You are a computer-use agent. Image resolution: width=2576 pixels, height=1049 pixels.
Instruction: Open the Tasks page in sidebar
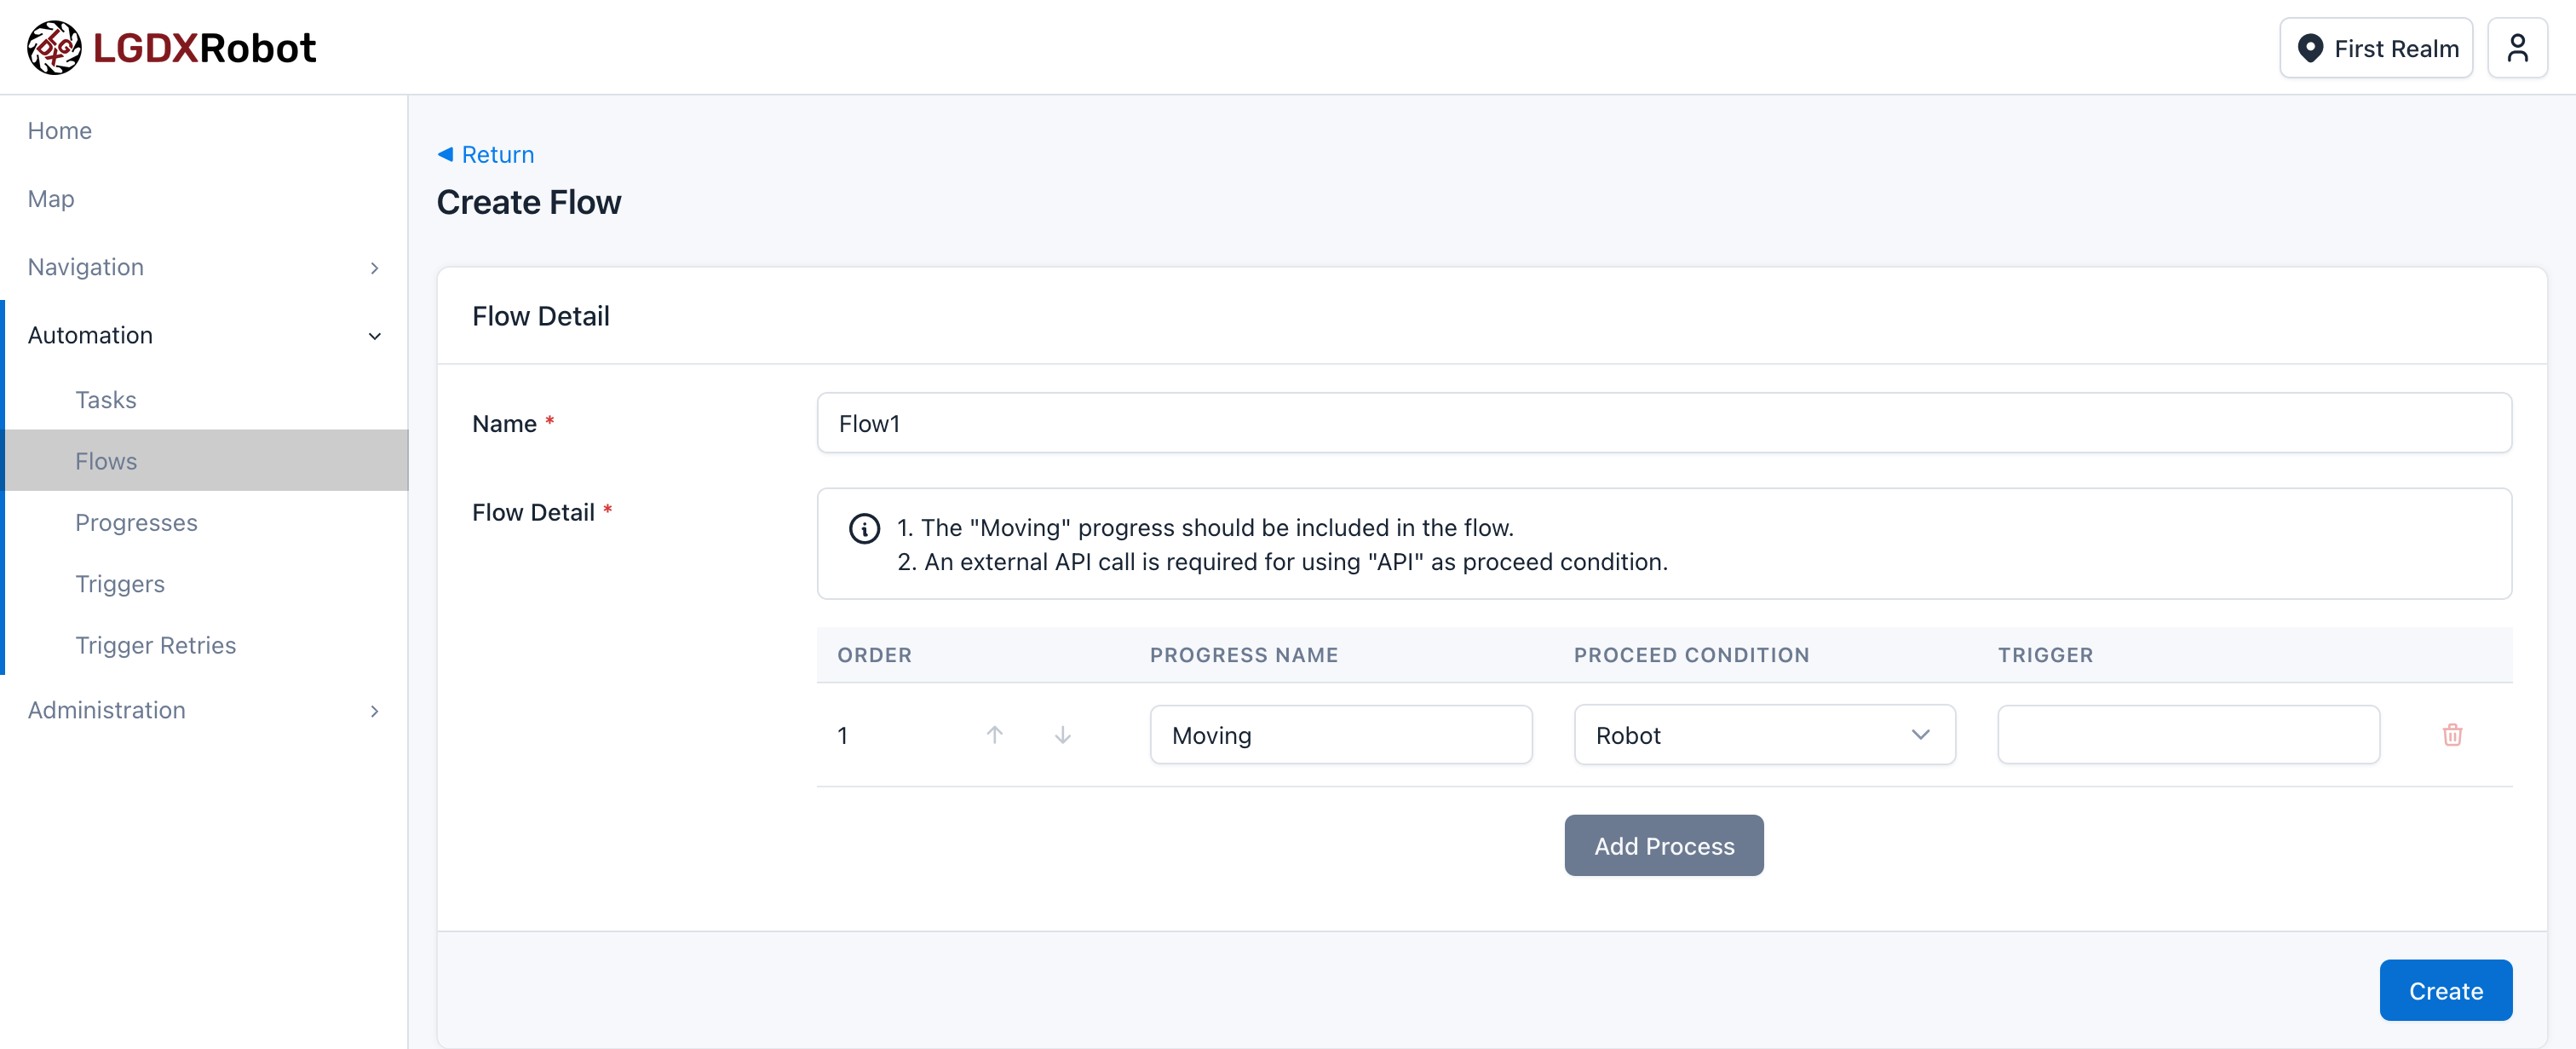(x=106, y=399)
